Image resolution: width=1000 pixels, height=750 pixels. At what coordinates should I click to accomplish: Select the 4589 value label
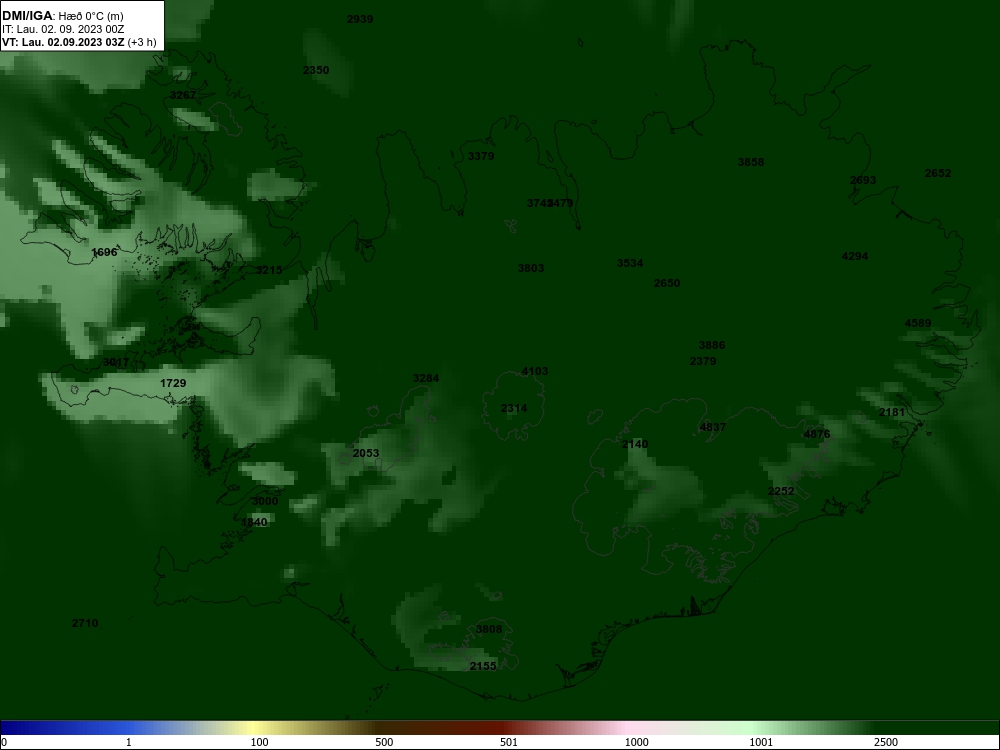tap(918, 323)
